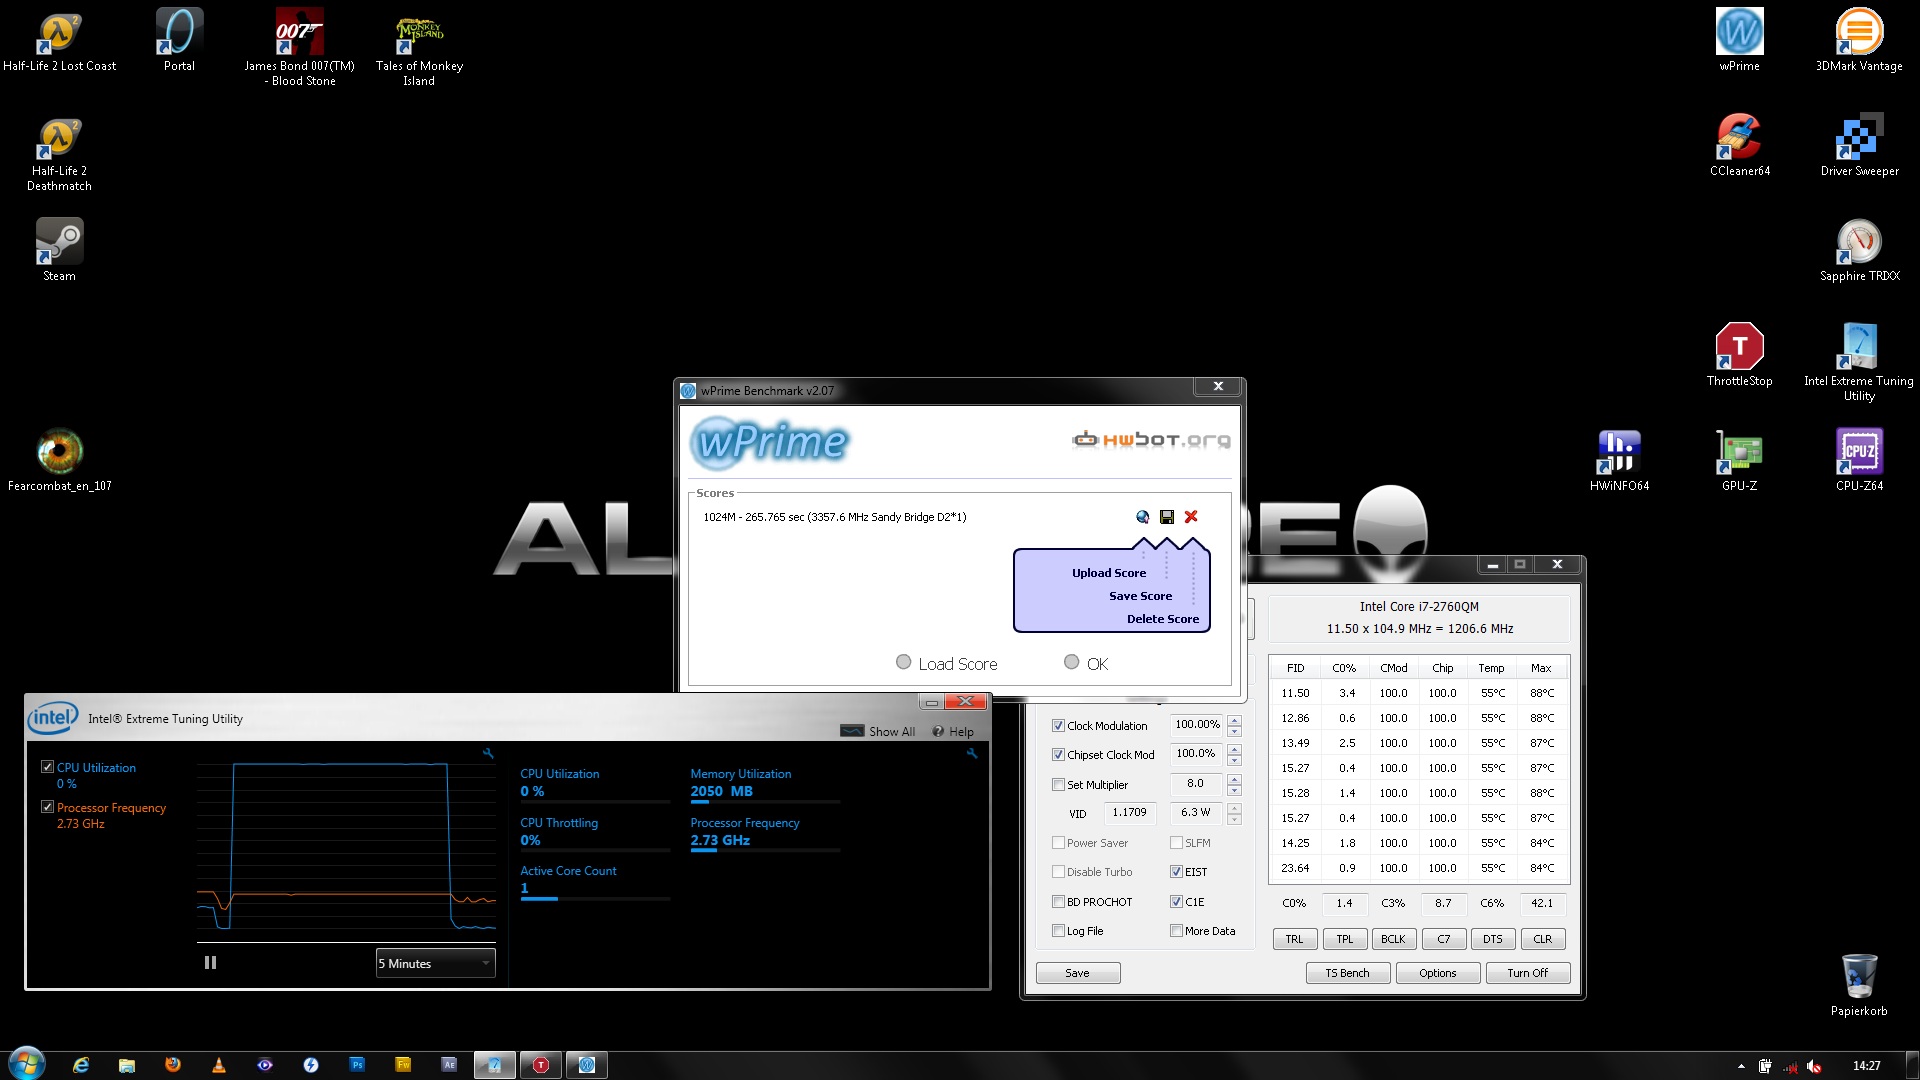The width and height of the screenshot is (1920, 1080).
Task: Open Intel Extreme Tuning Utility desktop icon
Action: 1859,362
